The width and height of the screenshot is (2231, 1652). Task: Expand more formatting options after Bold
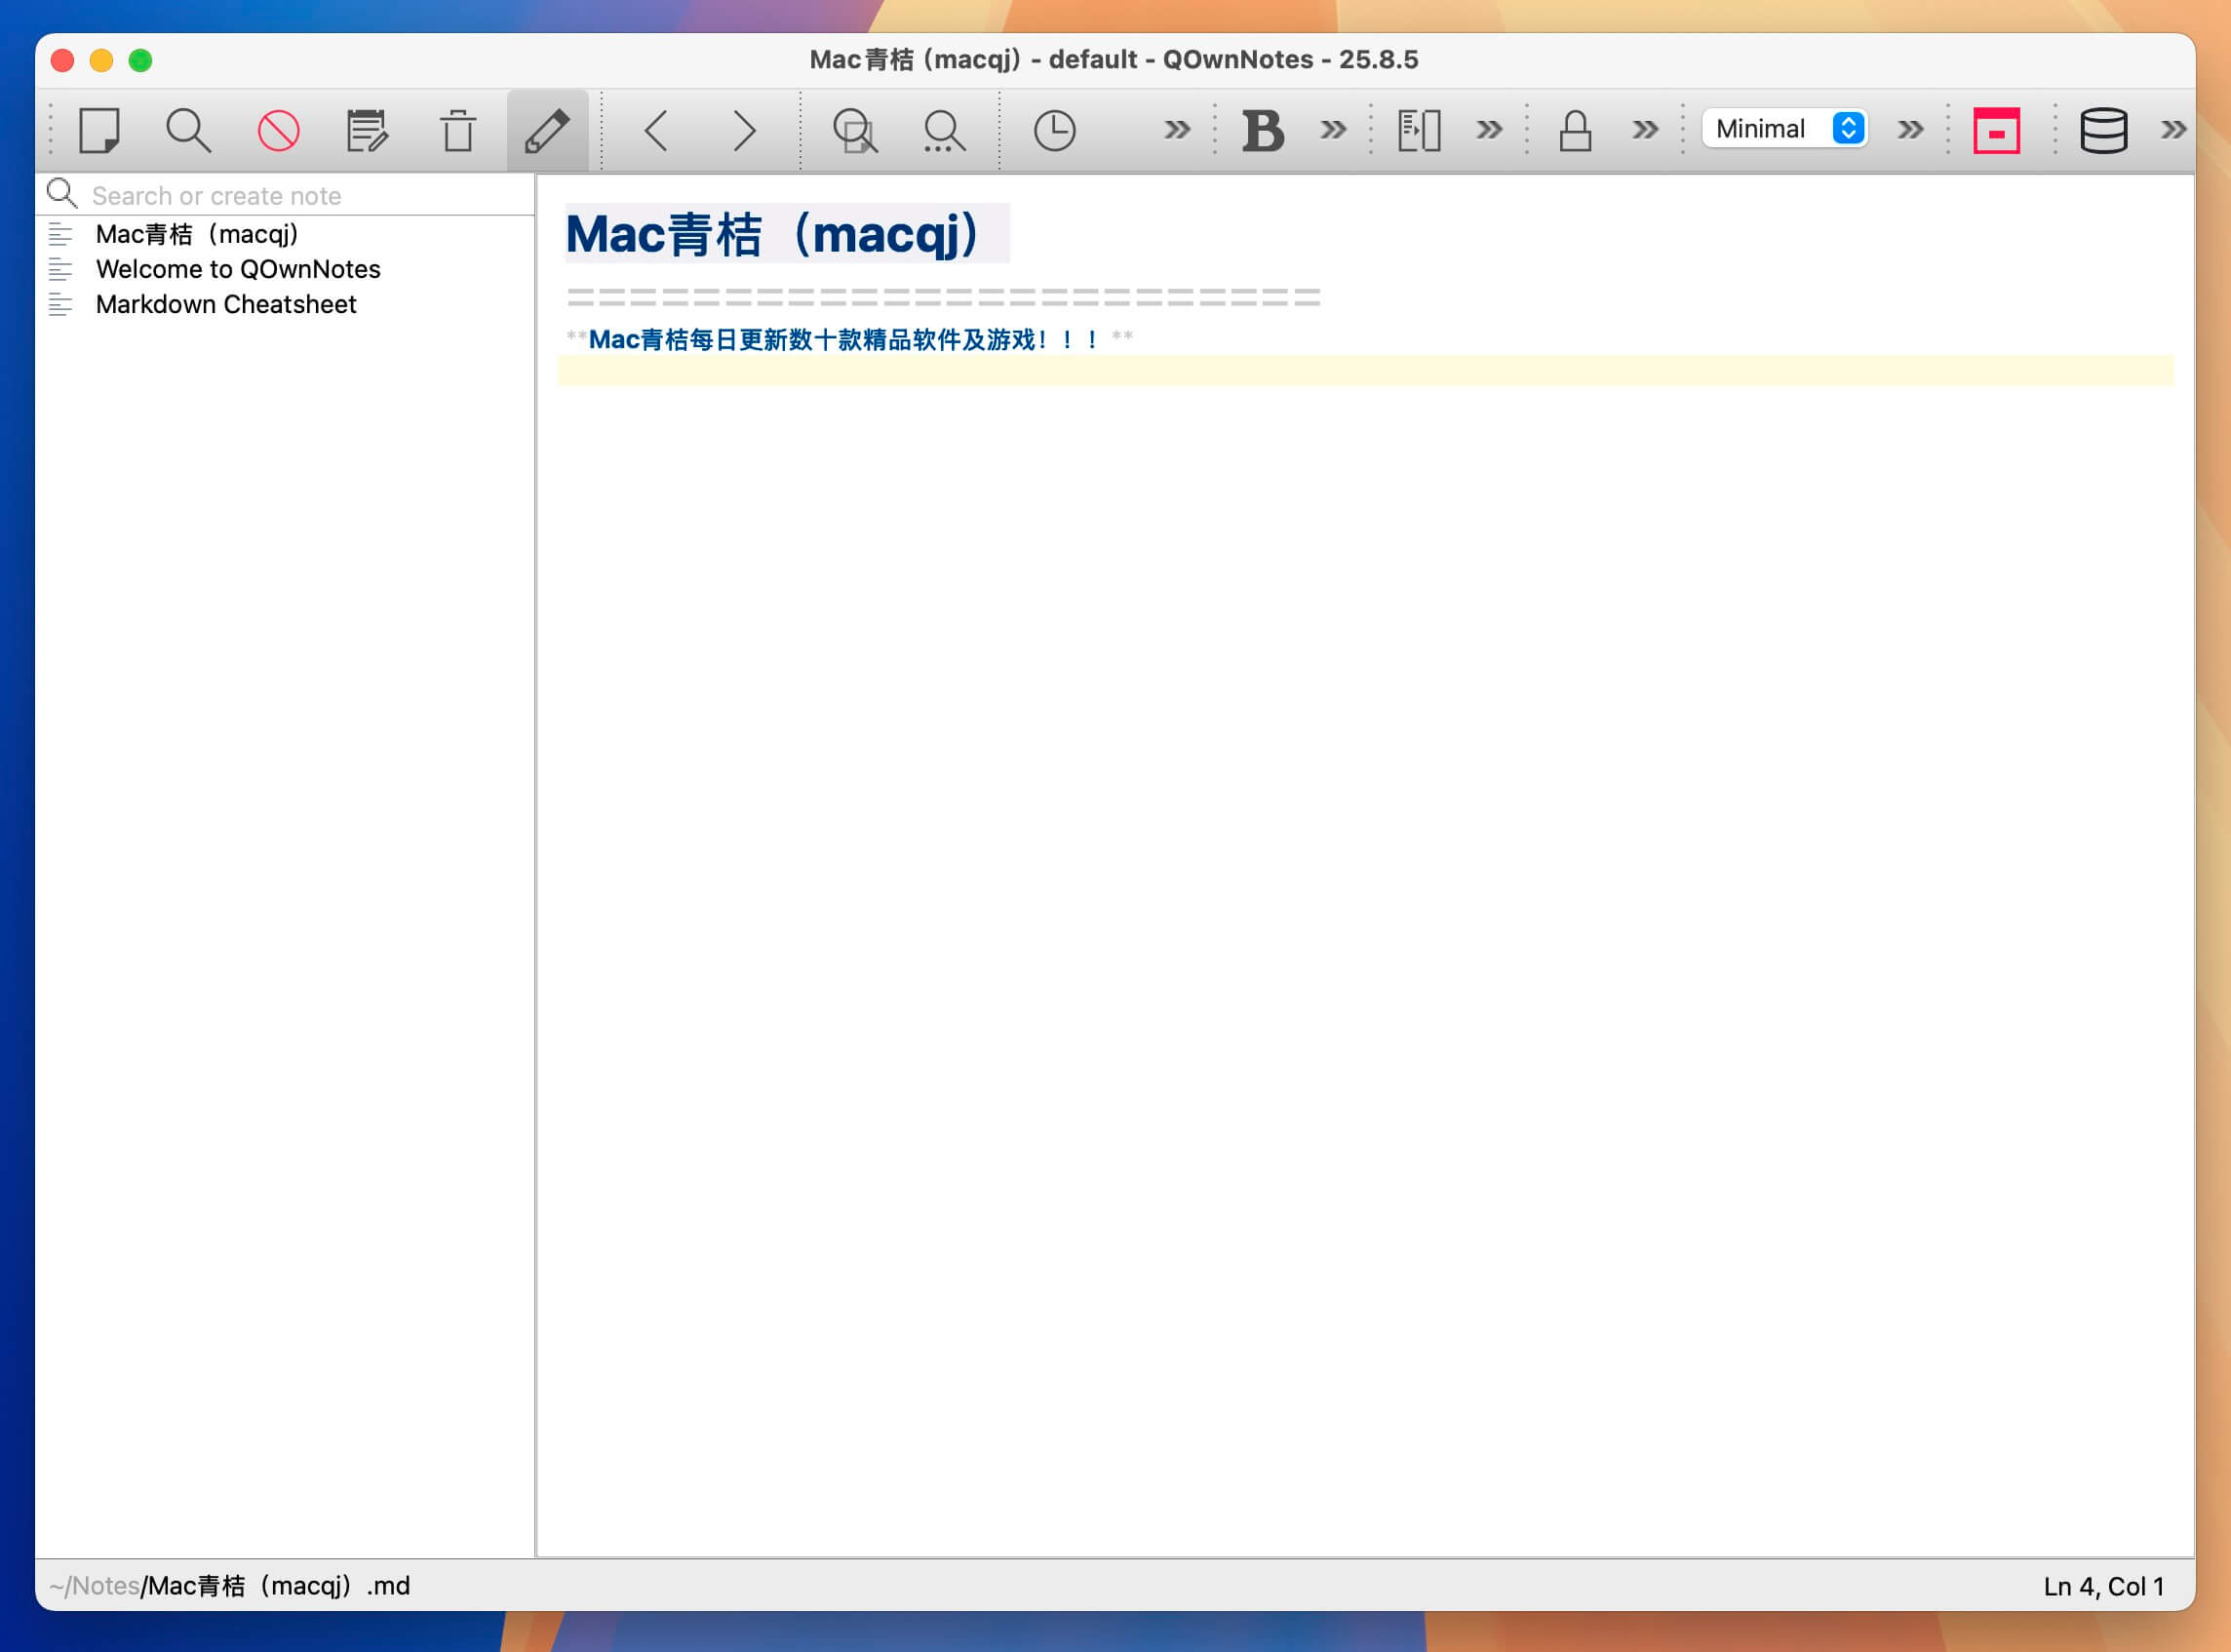click(1333, 129)
